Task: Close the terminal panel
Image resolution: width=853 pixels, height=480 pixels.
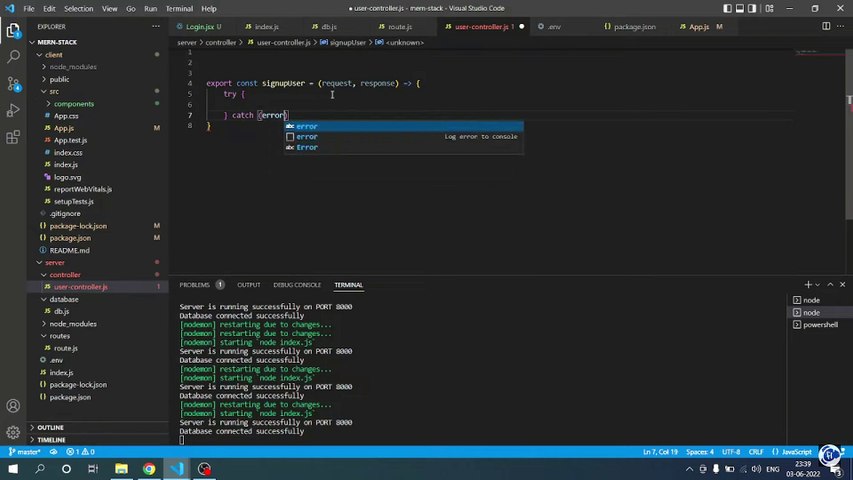Action: click(843, 285)
